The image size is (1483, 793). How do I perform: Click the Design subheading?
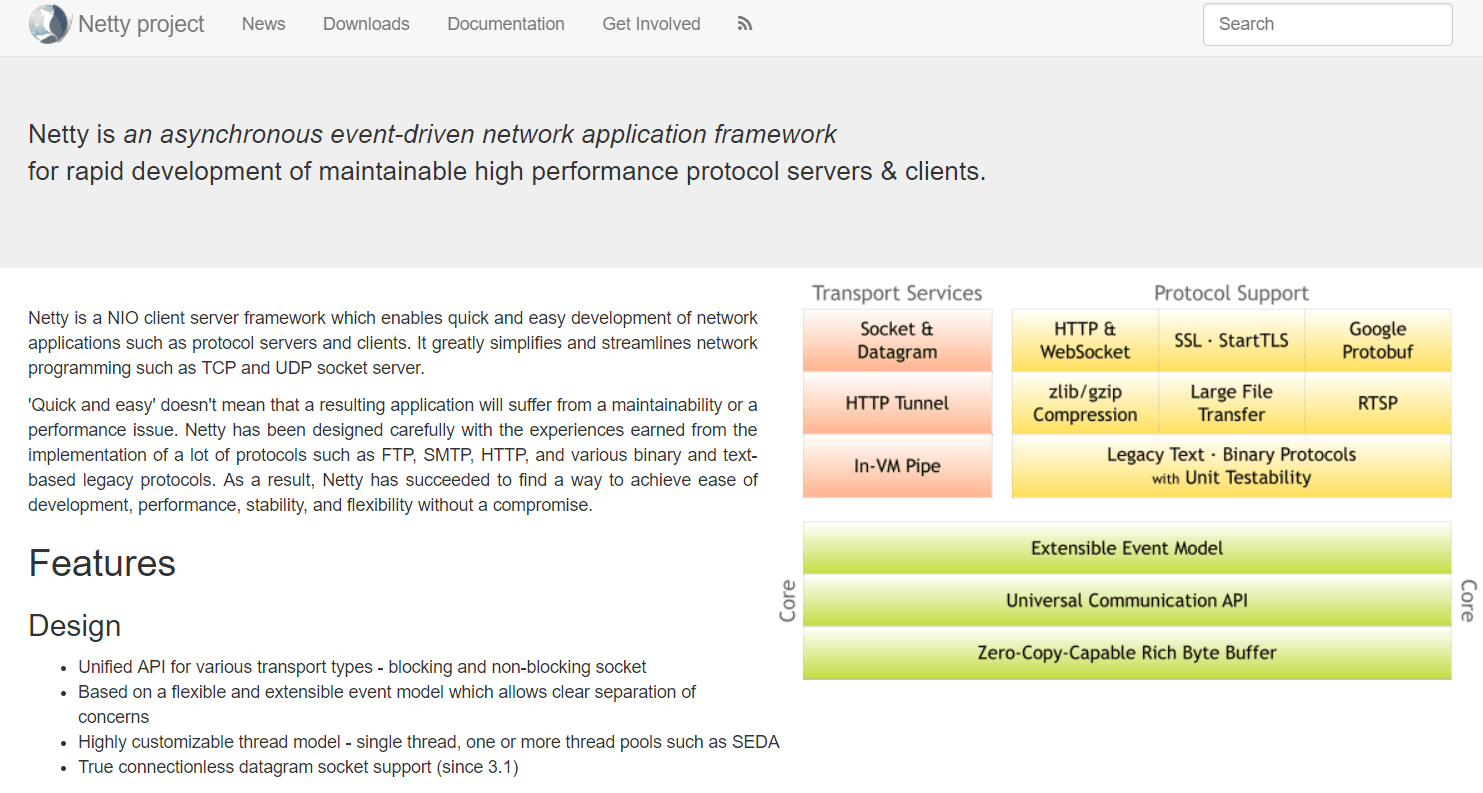(x=75, y=625)
